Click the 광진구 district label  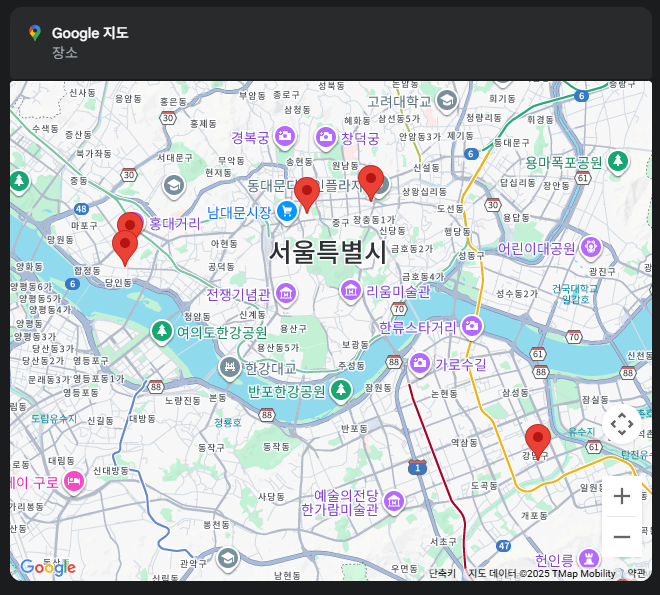602,272
